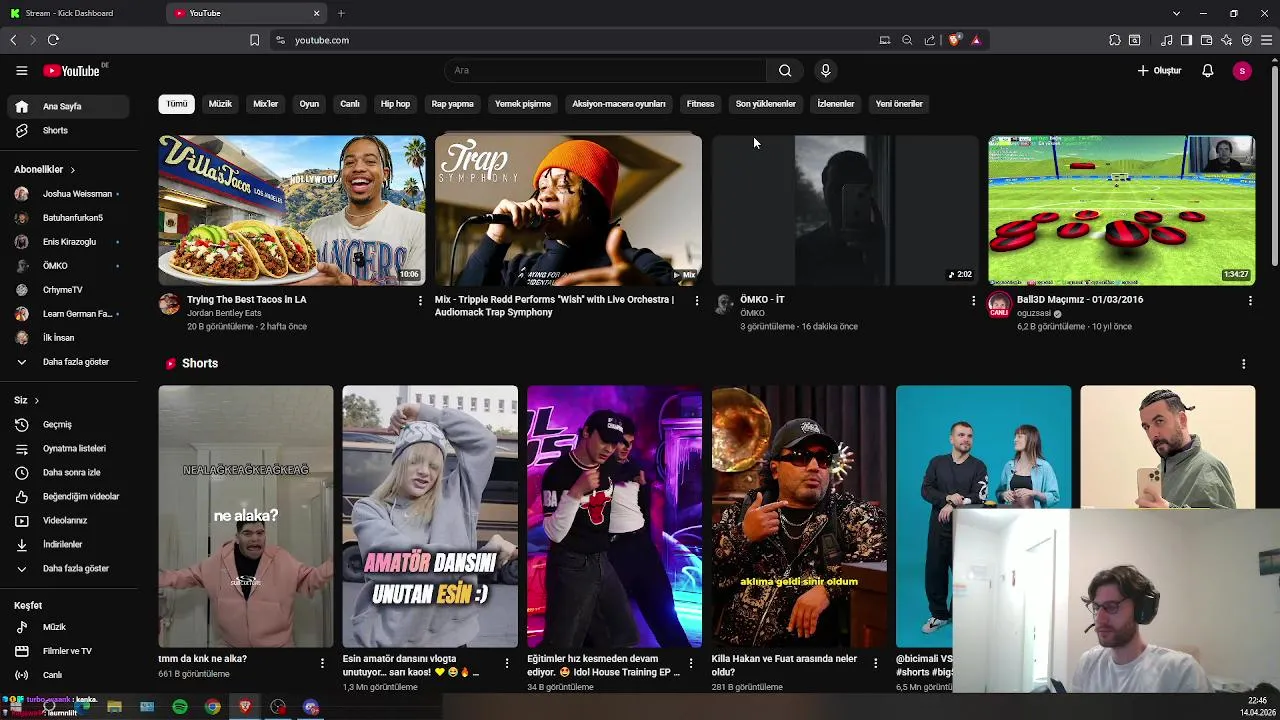Viewport: 1280px width, 720px height.
Task: Open Oynatma listeleri playlists
Action: [x=66, y=448]
